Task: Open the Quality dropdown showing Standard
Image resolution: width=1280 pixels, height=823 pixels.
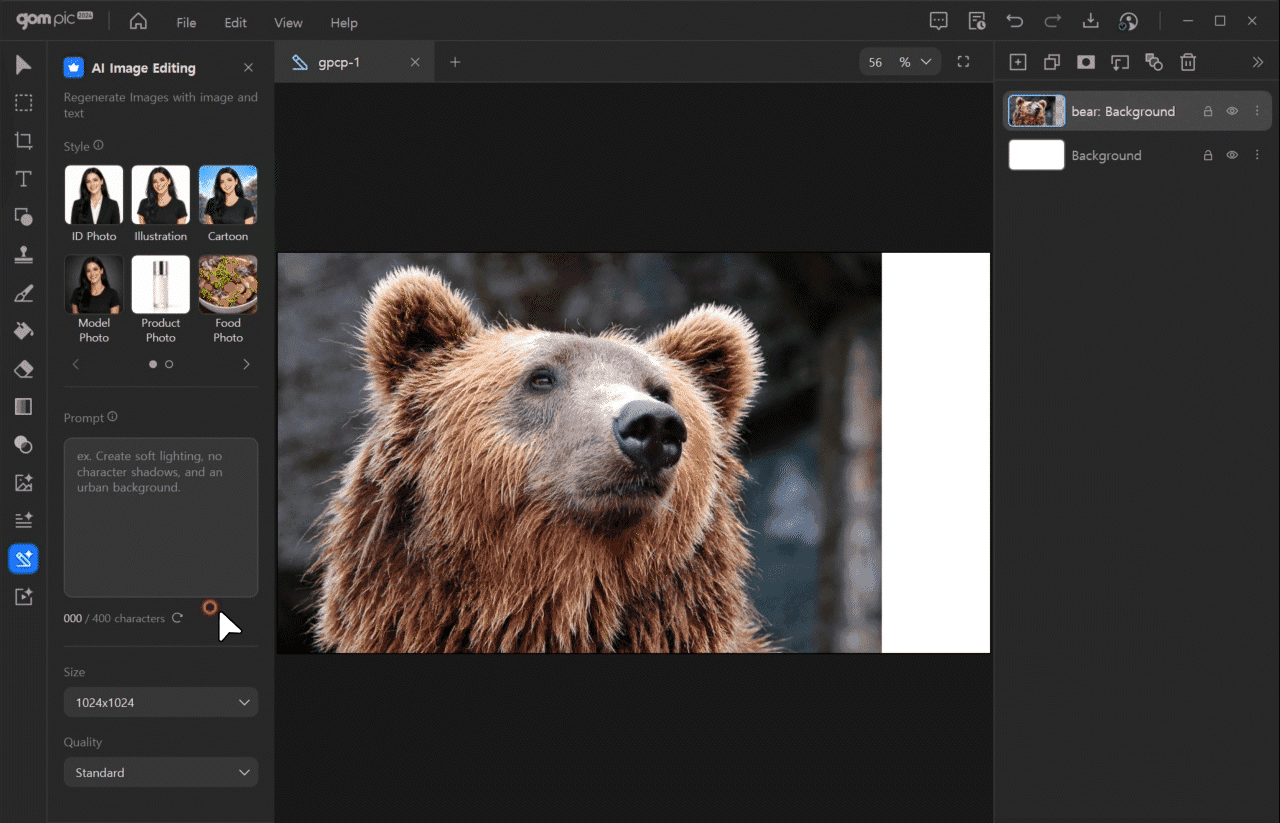Action: (161, 772)
